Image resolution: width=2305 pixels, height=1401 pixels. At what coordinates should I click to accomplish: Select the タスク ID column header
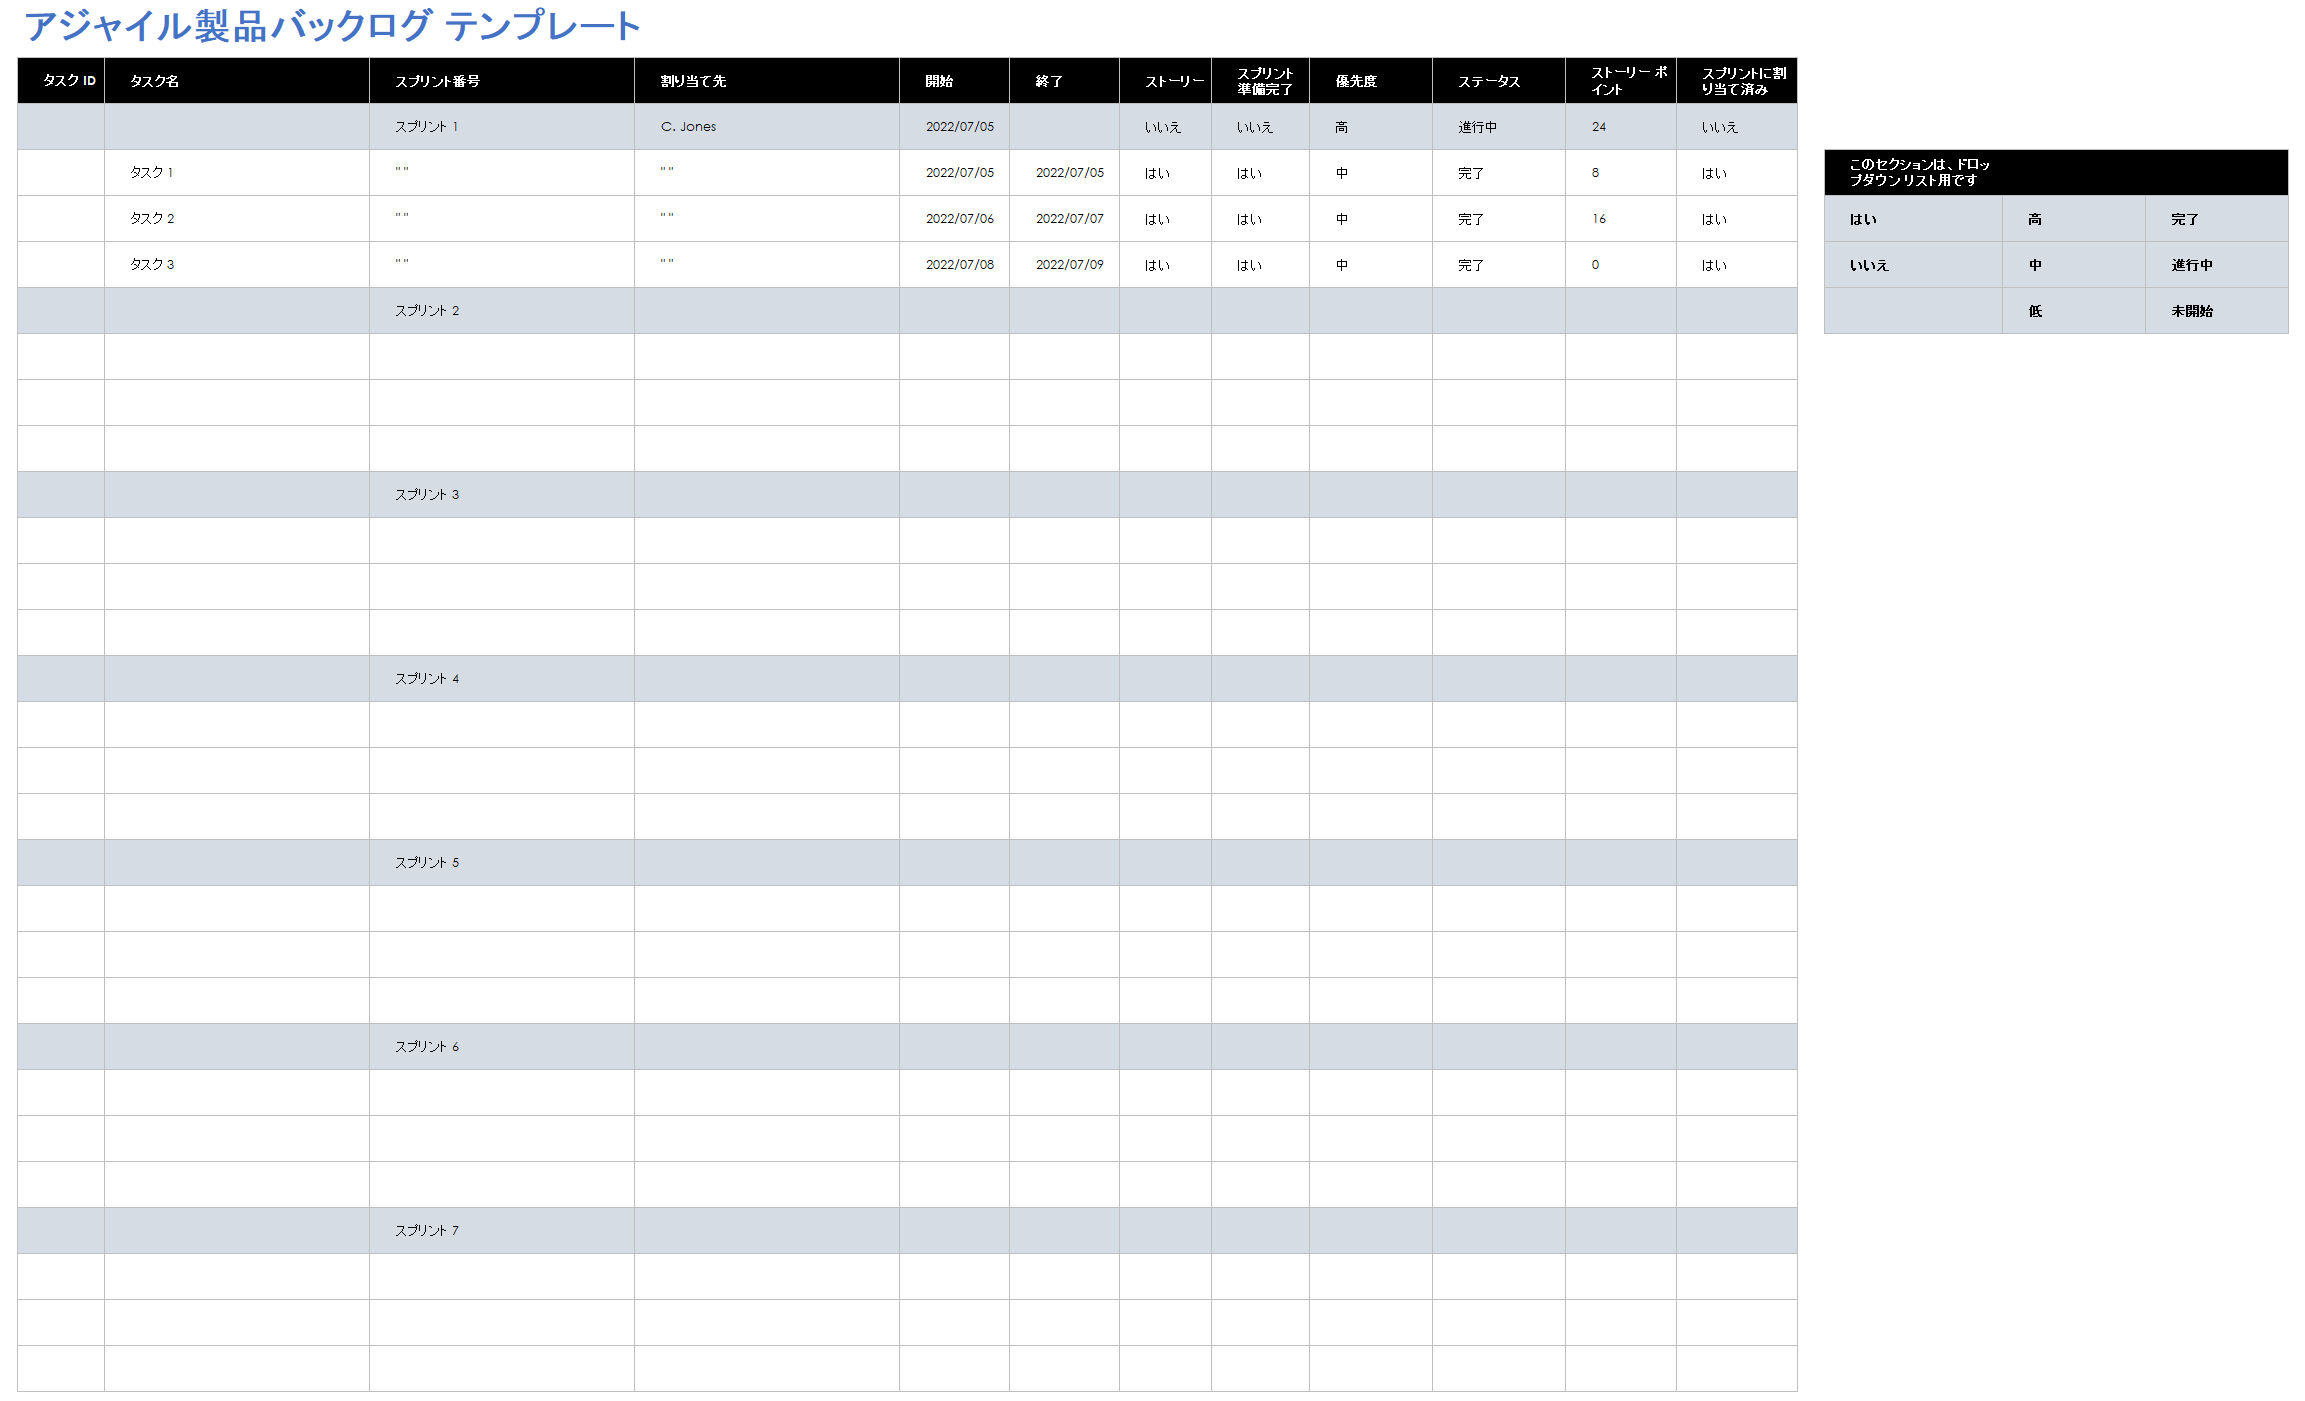(x=61, y=81)
